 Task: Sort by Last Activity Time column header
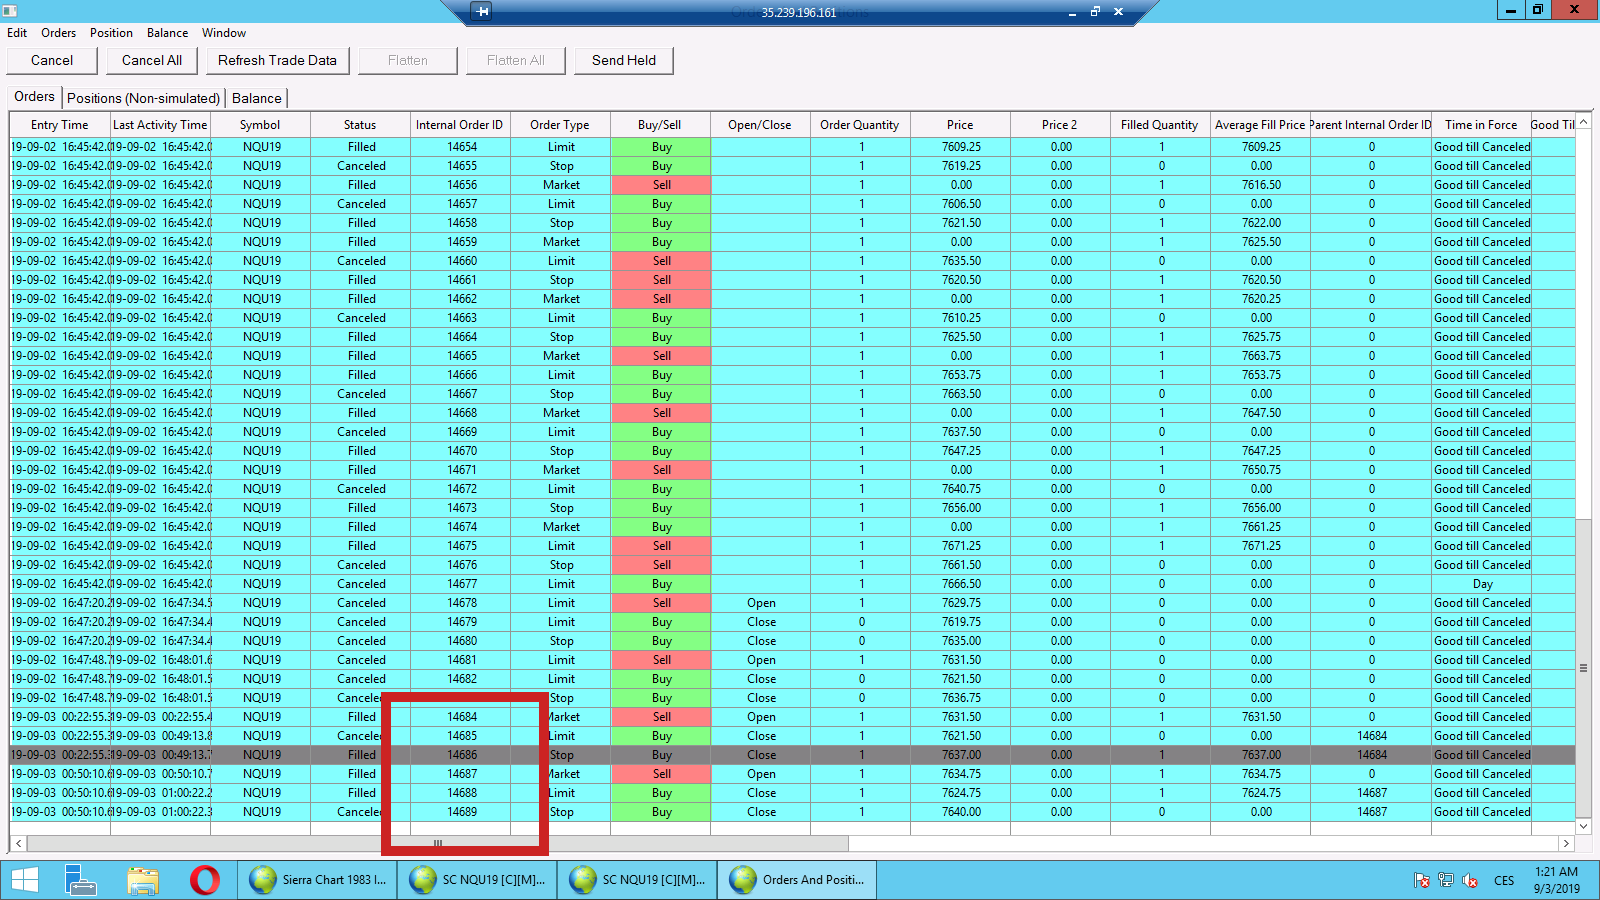click(160, 125)
